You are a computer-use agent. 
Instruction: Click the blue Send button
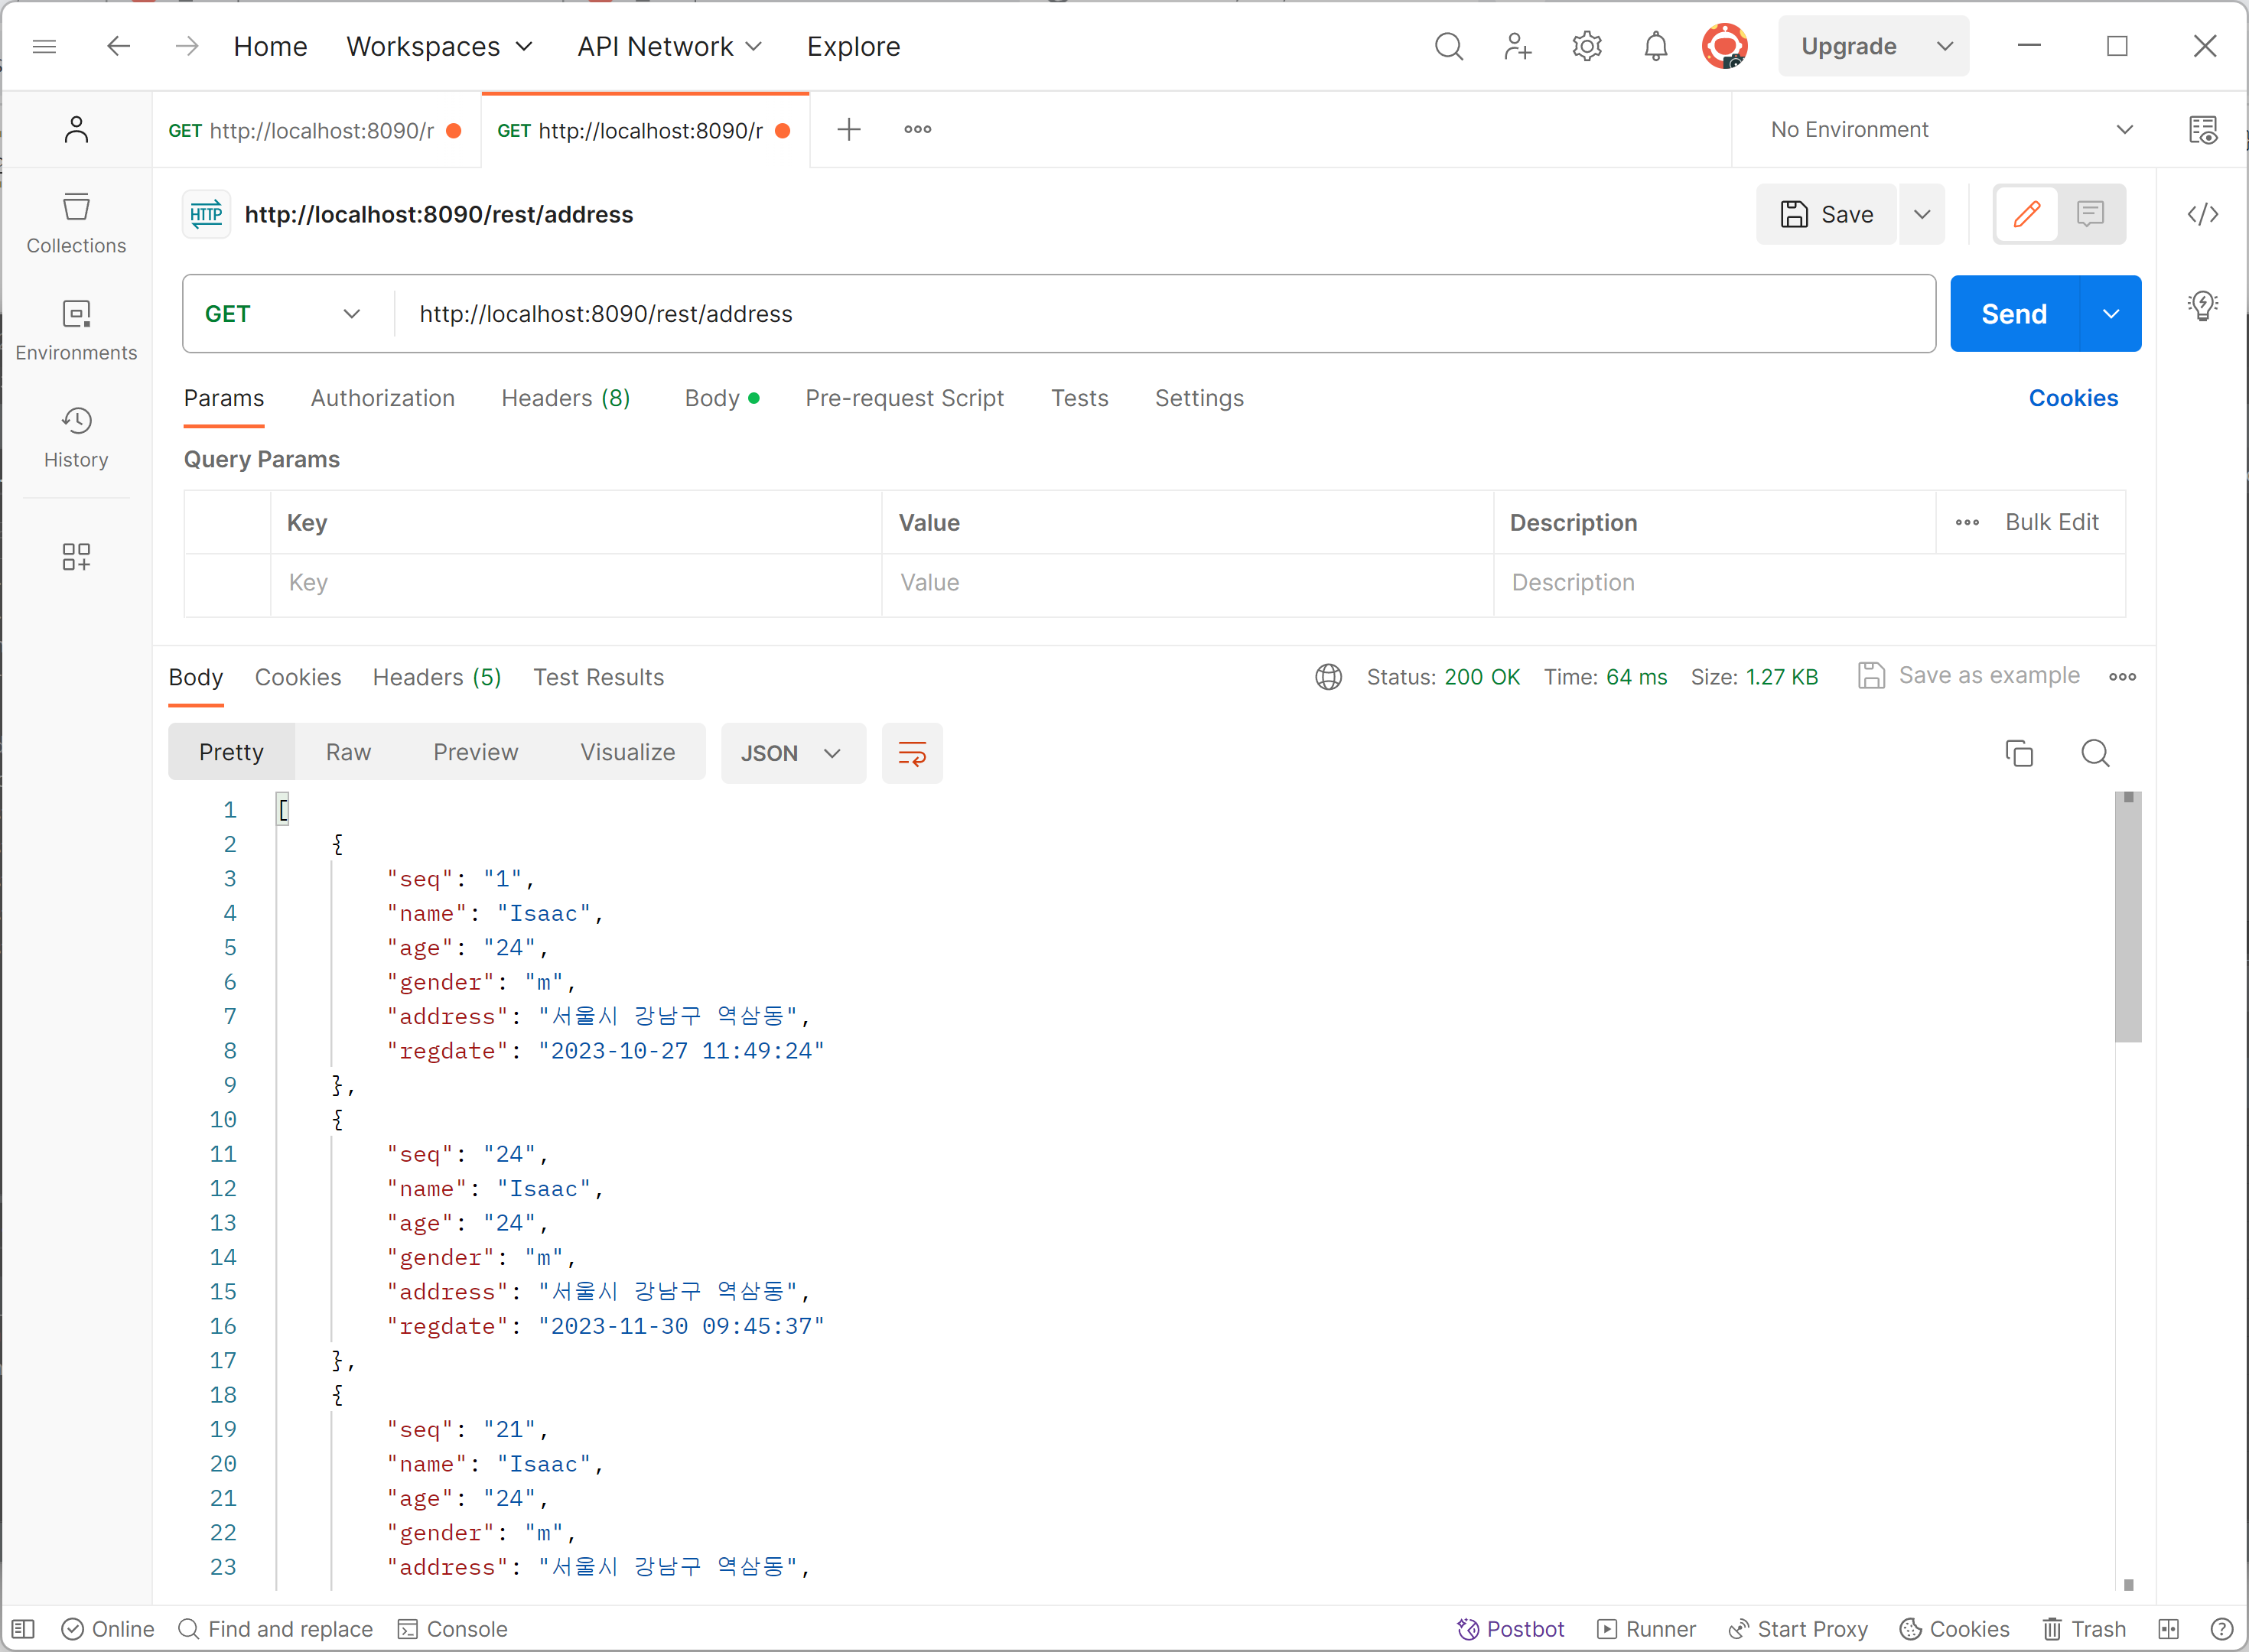(x=2013, y=314)
